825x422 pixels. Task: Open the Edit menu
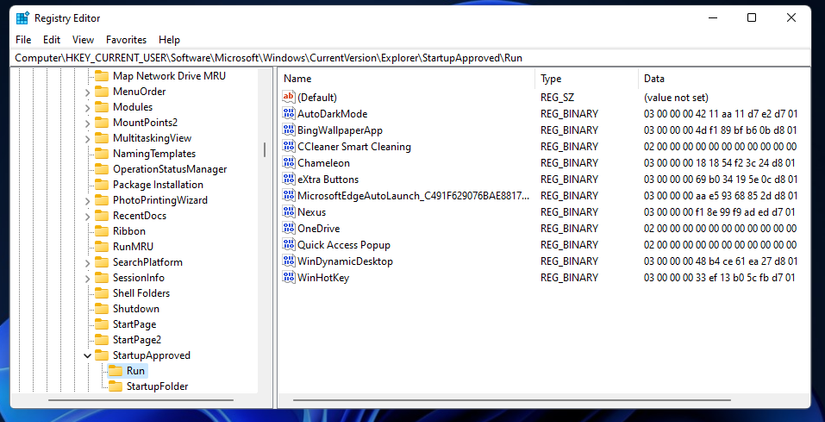[x=52, y=39]
